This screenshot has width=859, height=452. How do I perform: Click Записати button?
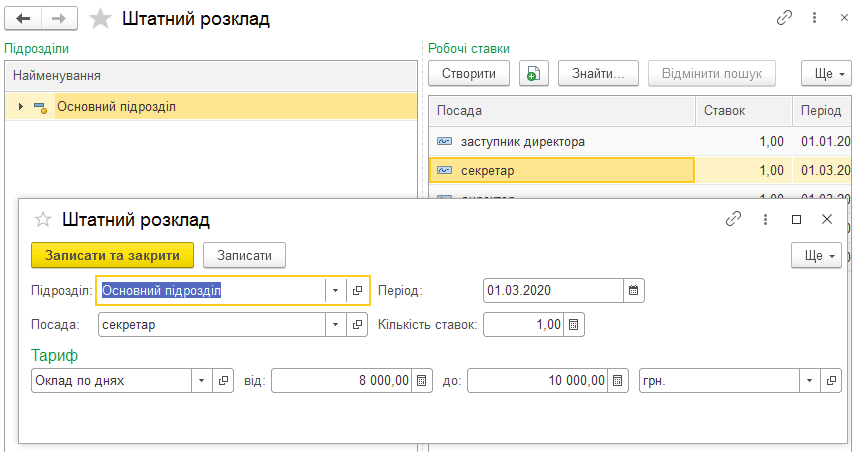click(x=244, y=255)
